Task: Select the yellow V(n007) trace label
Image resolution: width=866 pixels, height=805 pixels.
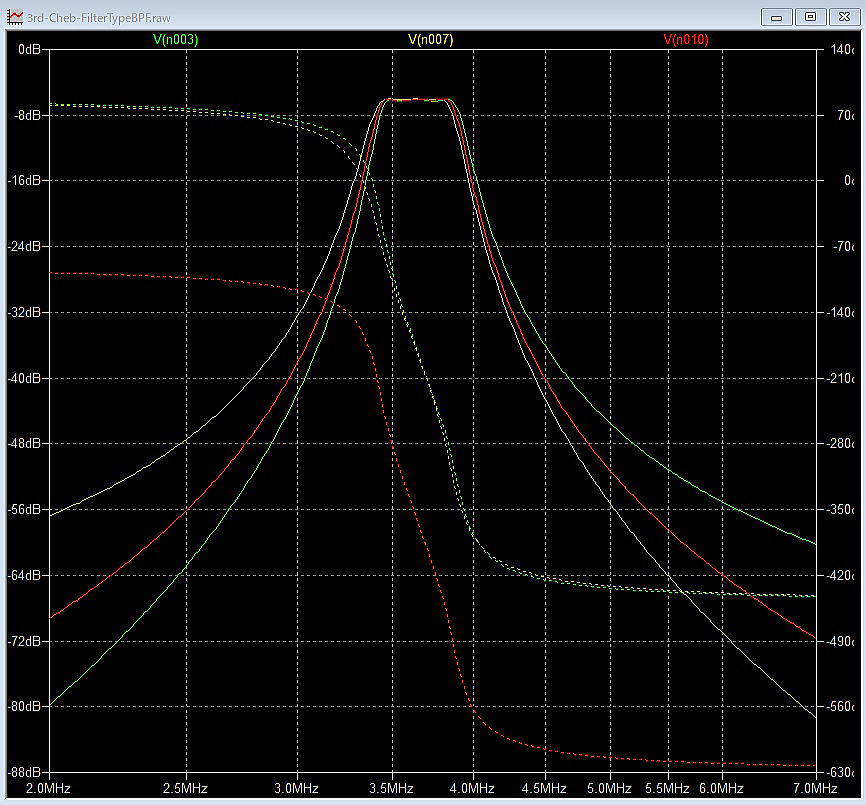Action: pyautogui.click(x=430, y=40)
